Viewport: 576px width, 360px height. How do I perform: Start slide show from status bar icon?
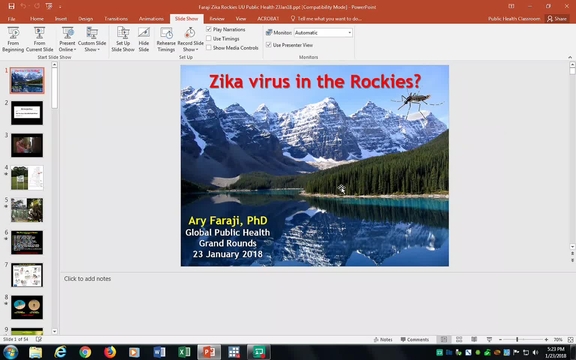click(x=489, y=339)
